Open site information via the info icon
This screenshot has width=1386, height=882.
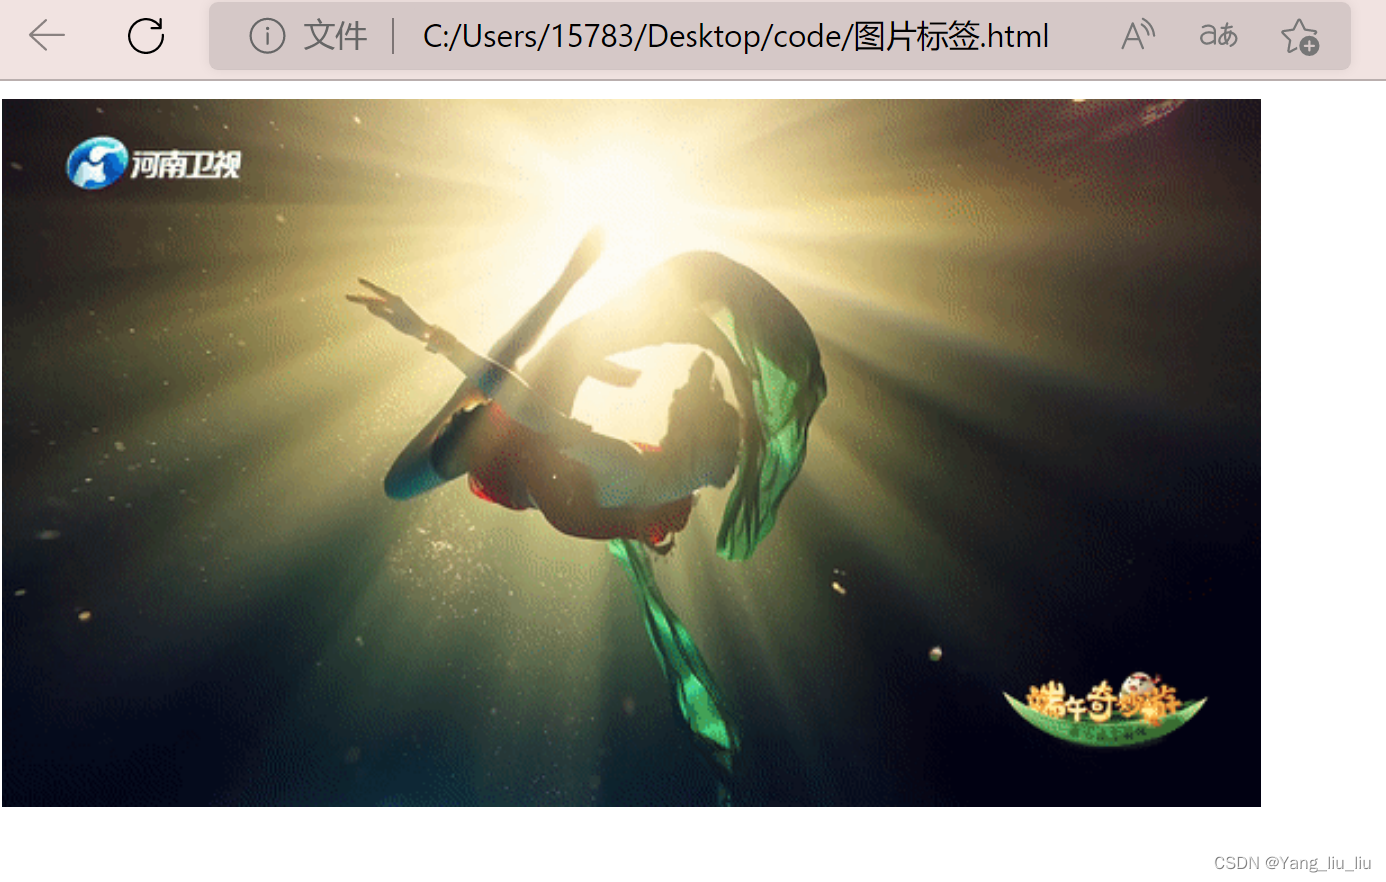click(x=267, y=36)
